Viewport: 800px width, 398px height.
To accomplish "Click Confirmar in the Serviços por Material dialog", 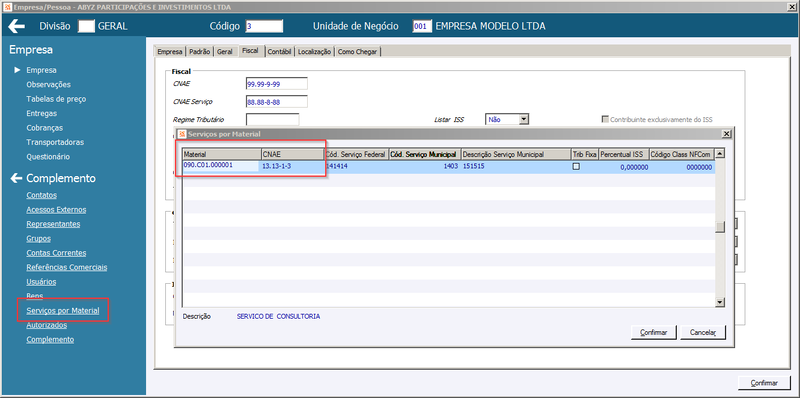I will coord(654,332).
